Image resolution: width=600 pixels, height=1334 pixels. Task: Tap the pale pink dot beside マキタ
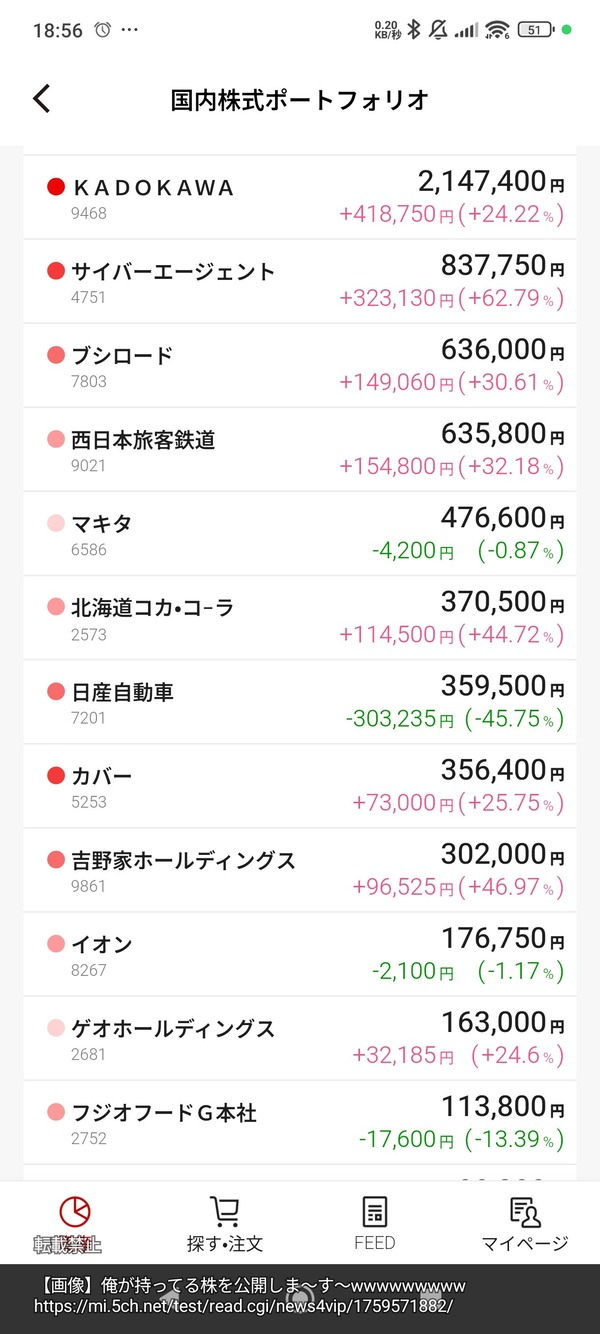[x=56, y=523]
